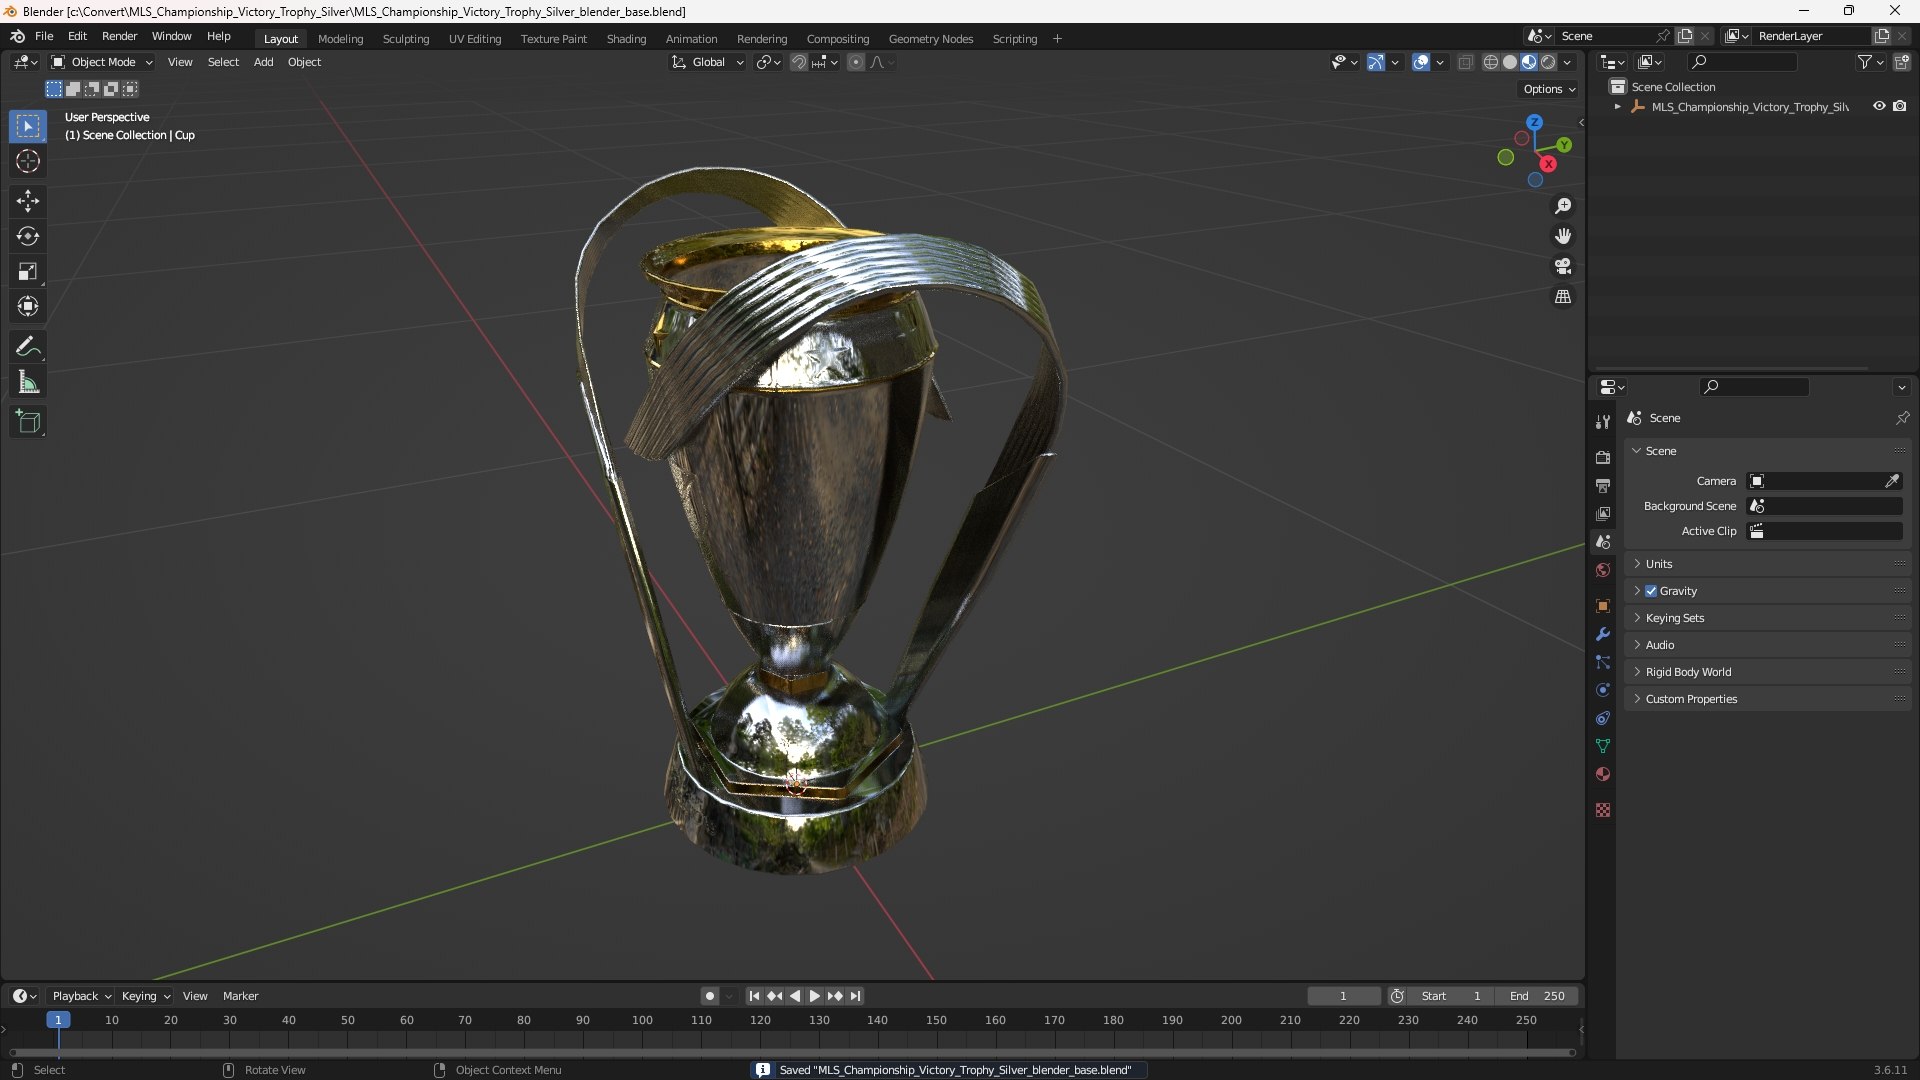
Task: Click the current frame number field
Action: click(1344, 996)
